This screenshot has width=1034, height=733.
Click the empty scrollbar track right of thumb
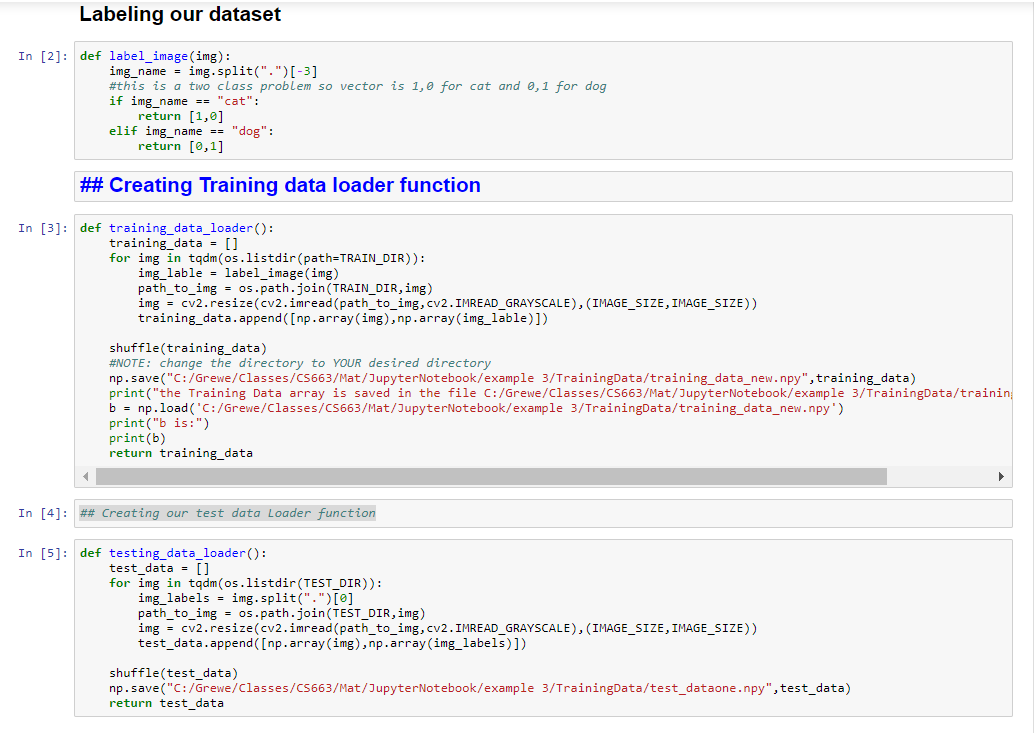pyautogui.click(x=940, y=477)
